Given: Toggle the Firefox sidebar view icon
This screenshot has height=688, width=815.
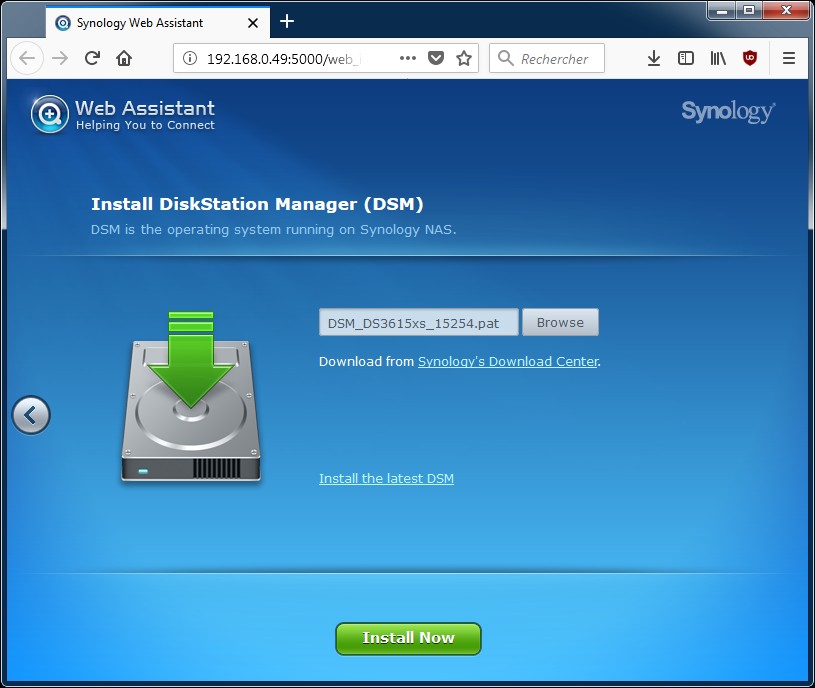Looking at the screenshot, I should [x=686, y=59].
